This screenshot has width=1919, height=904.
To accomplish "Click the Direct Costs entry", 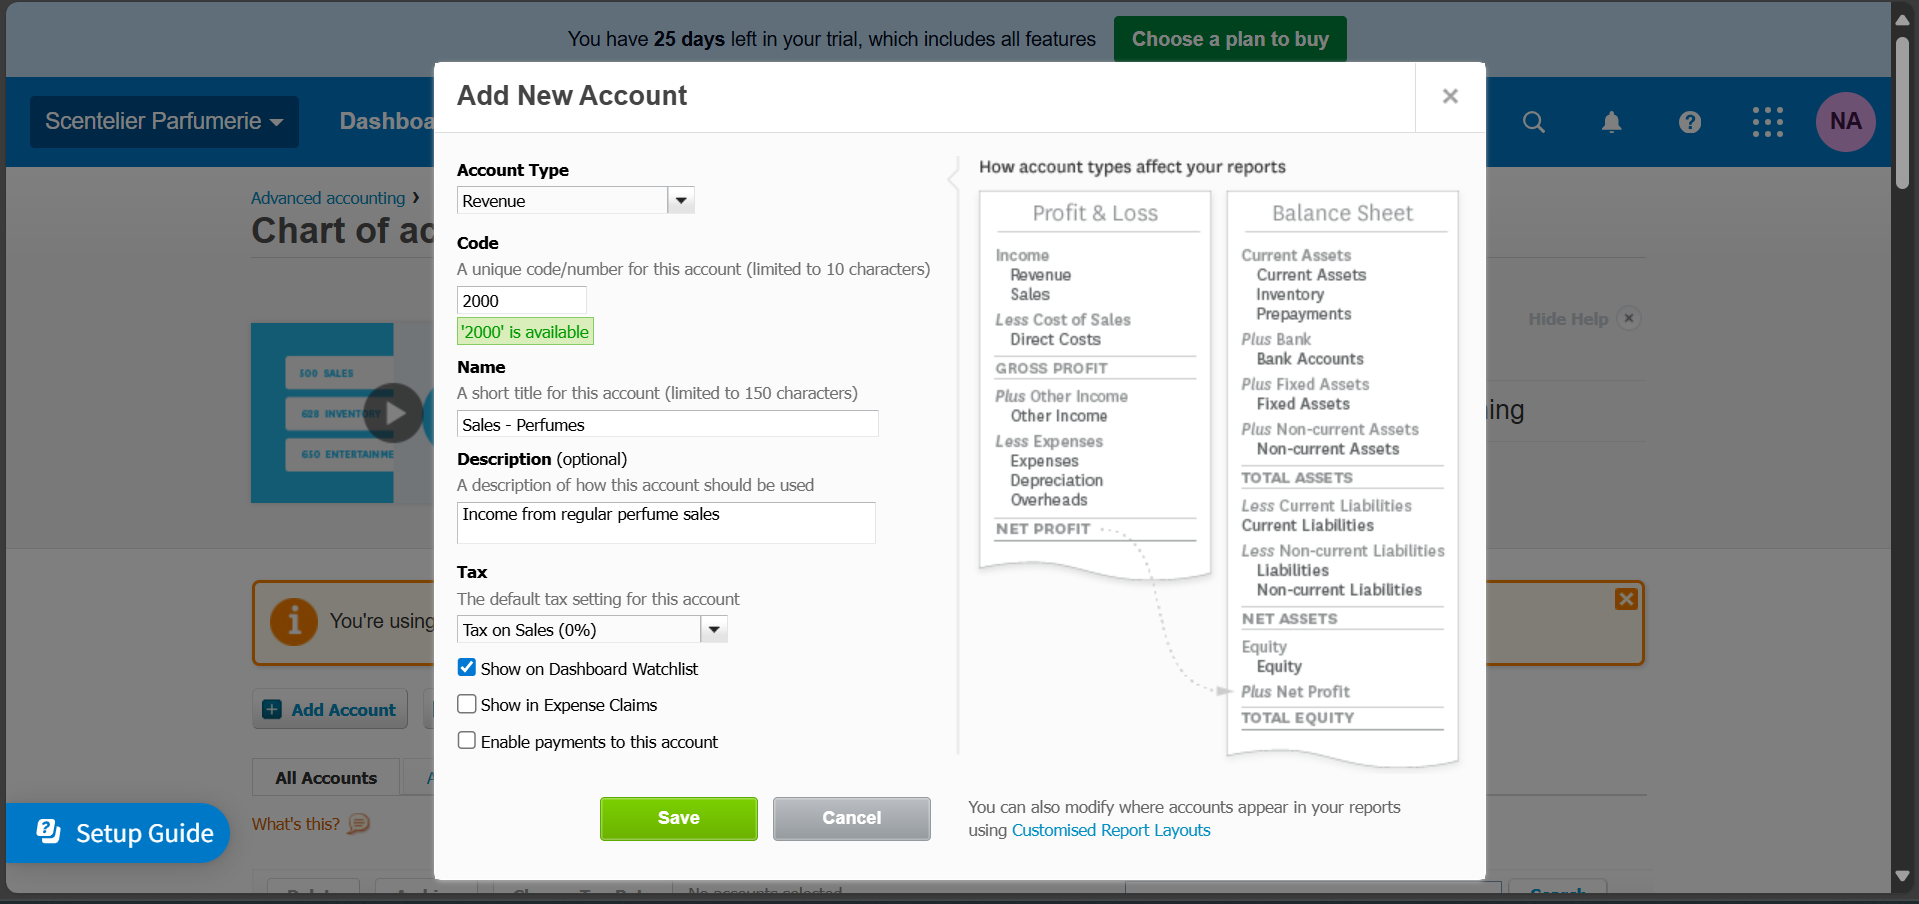I will tap(1055, 340).
